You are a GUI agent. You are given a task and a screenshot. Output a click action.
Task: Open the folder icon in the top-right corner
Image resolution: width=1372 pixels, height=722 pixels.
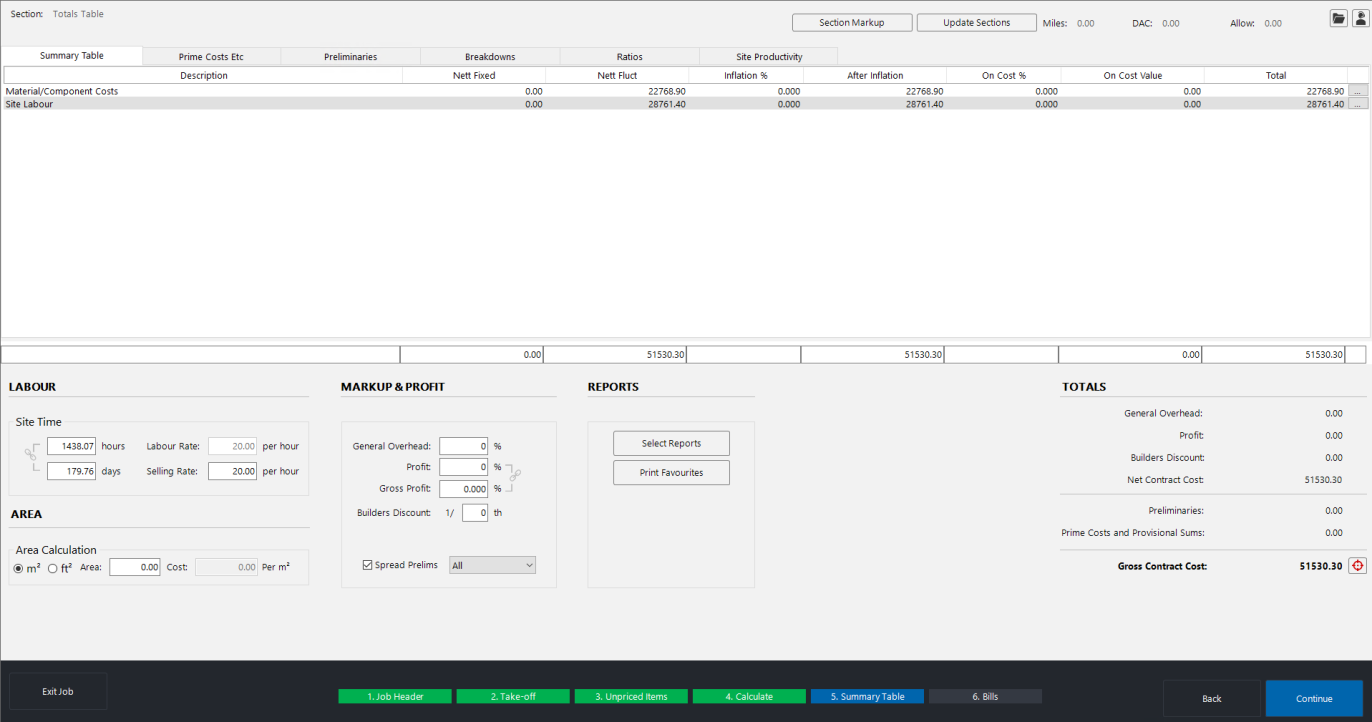tap(1338, 17)
